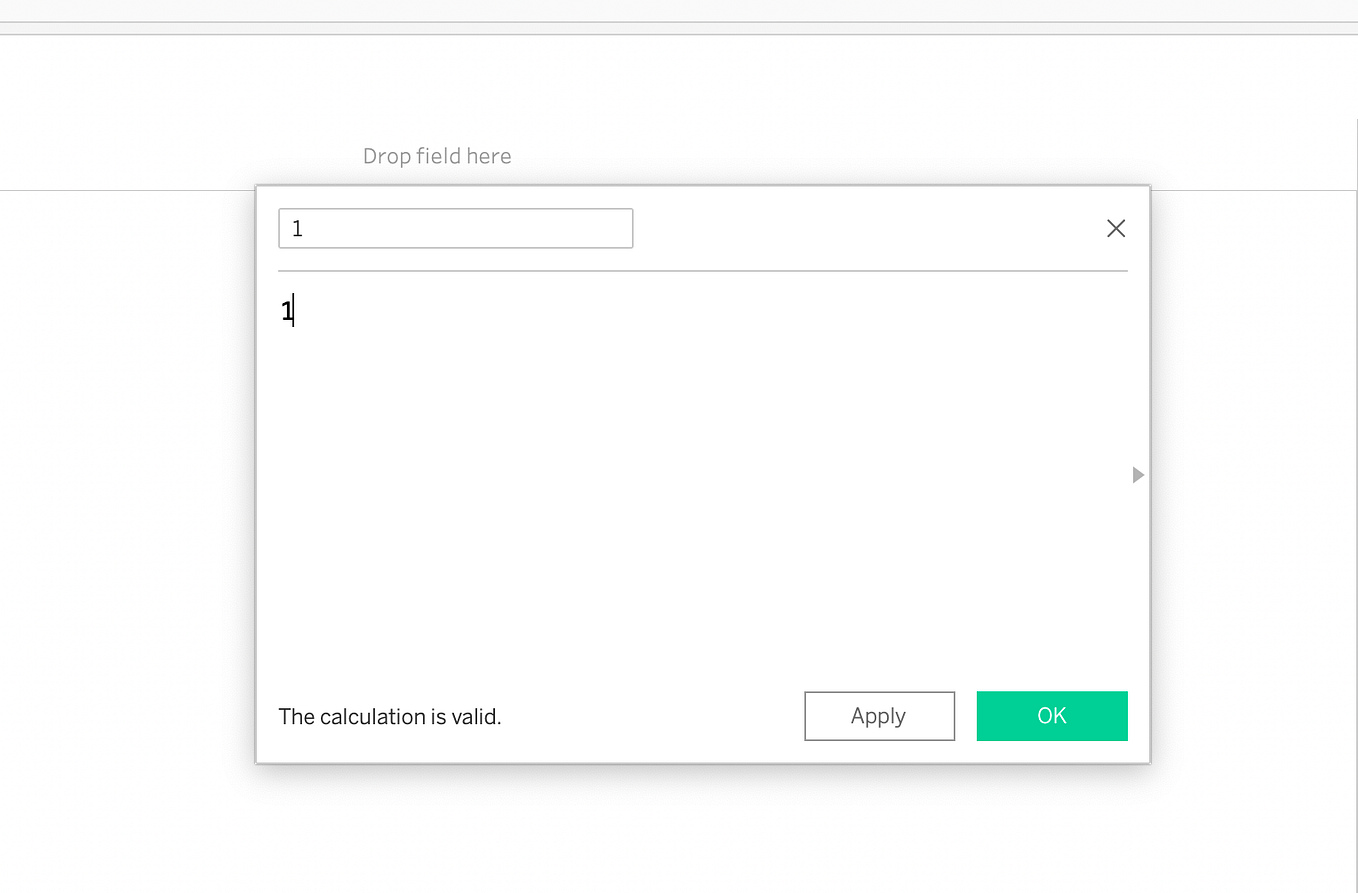Click inside the blank calculation editing canvas
This screenshot has width=1358, height=893.
pos(600,450)
